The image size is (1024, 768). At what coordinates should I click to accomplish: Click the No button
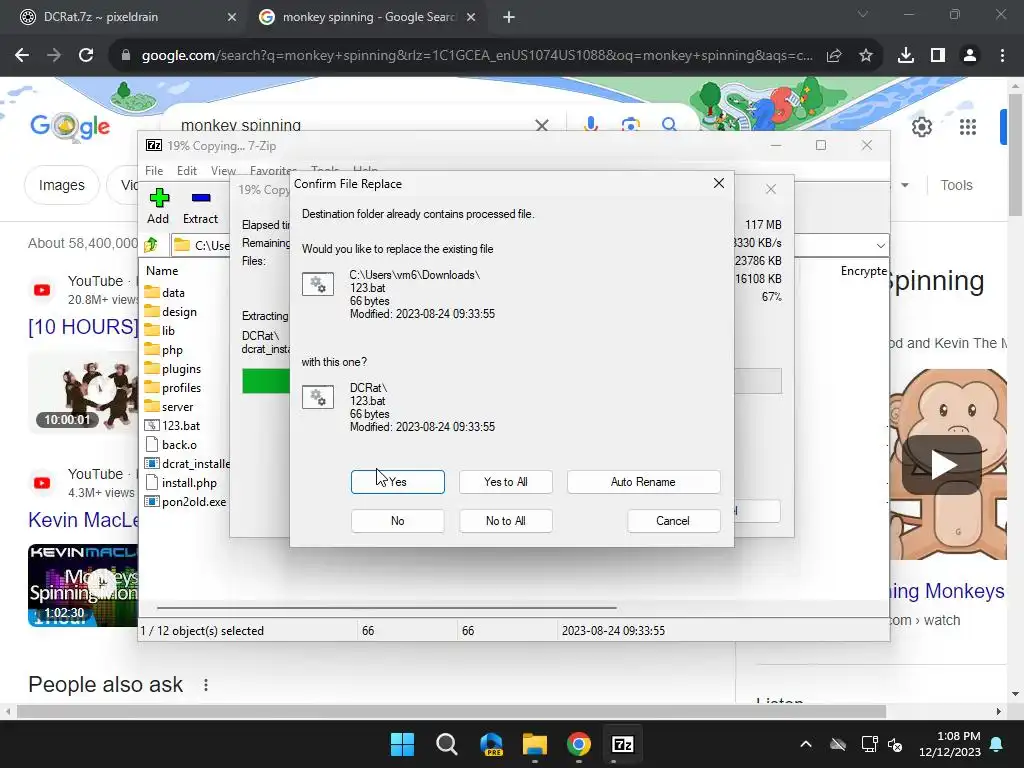(398, 520)
